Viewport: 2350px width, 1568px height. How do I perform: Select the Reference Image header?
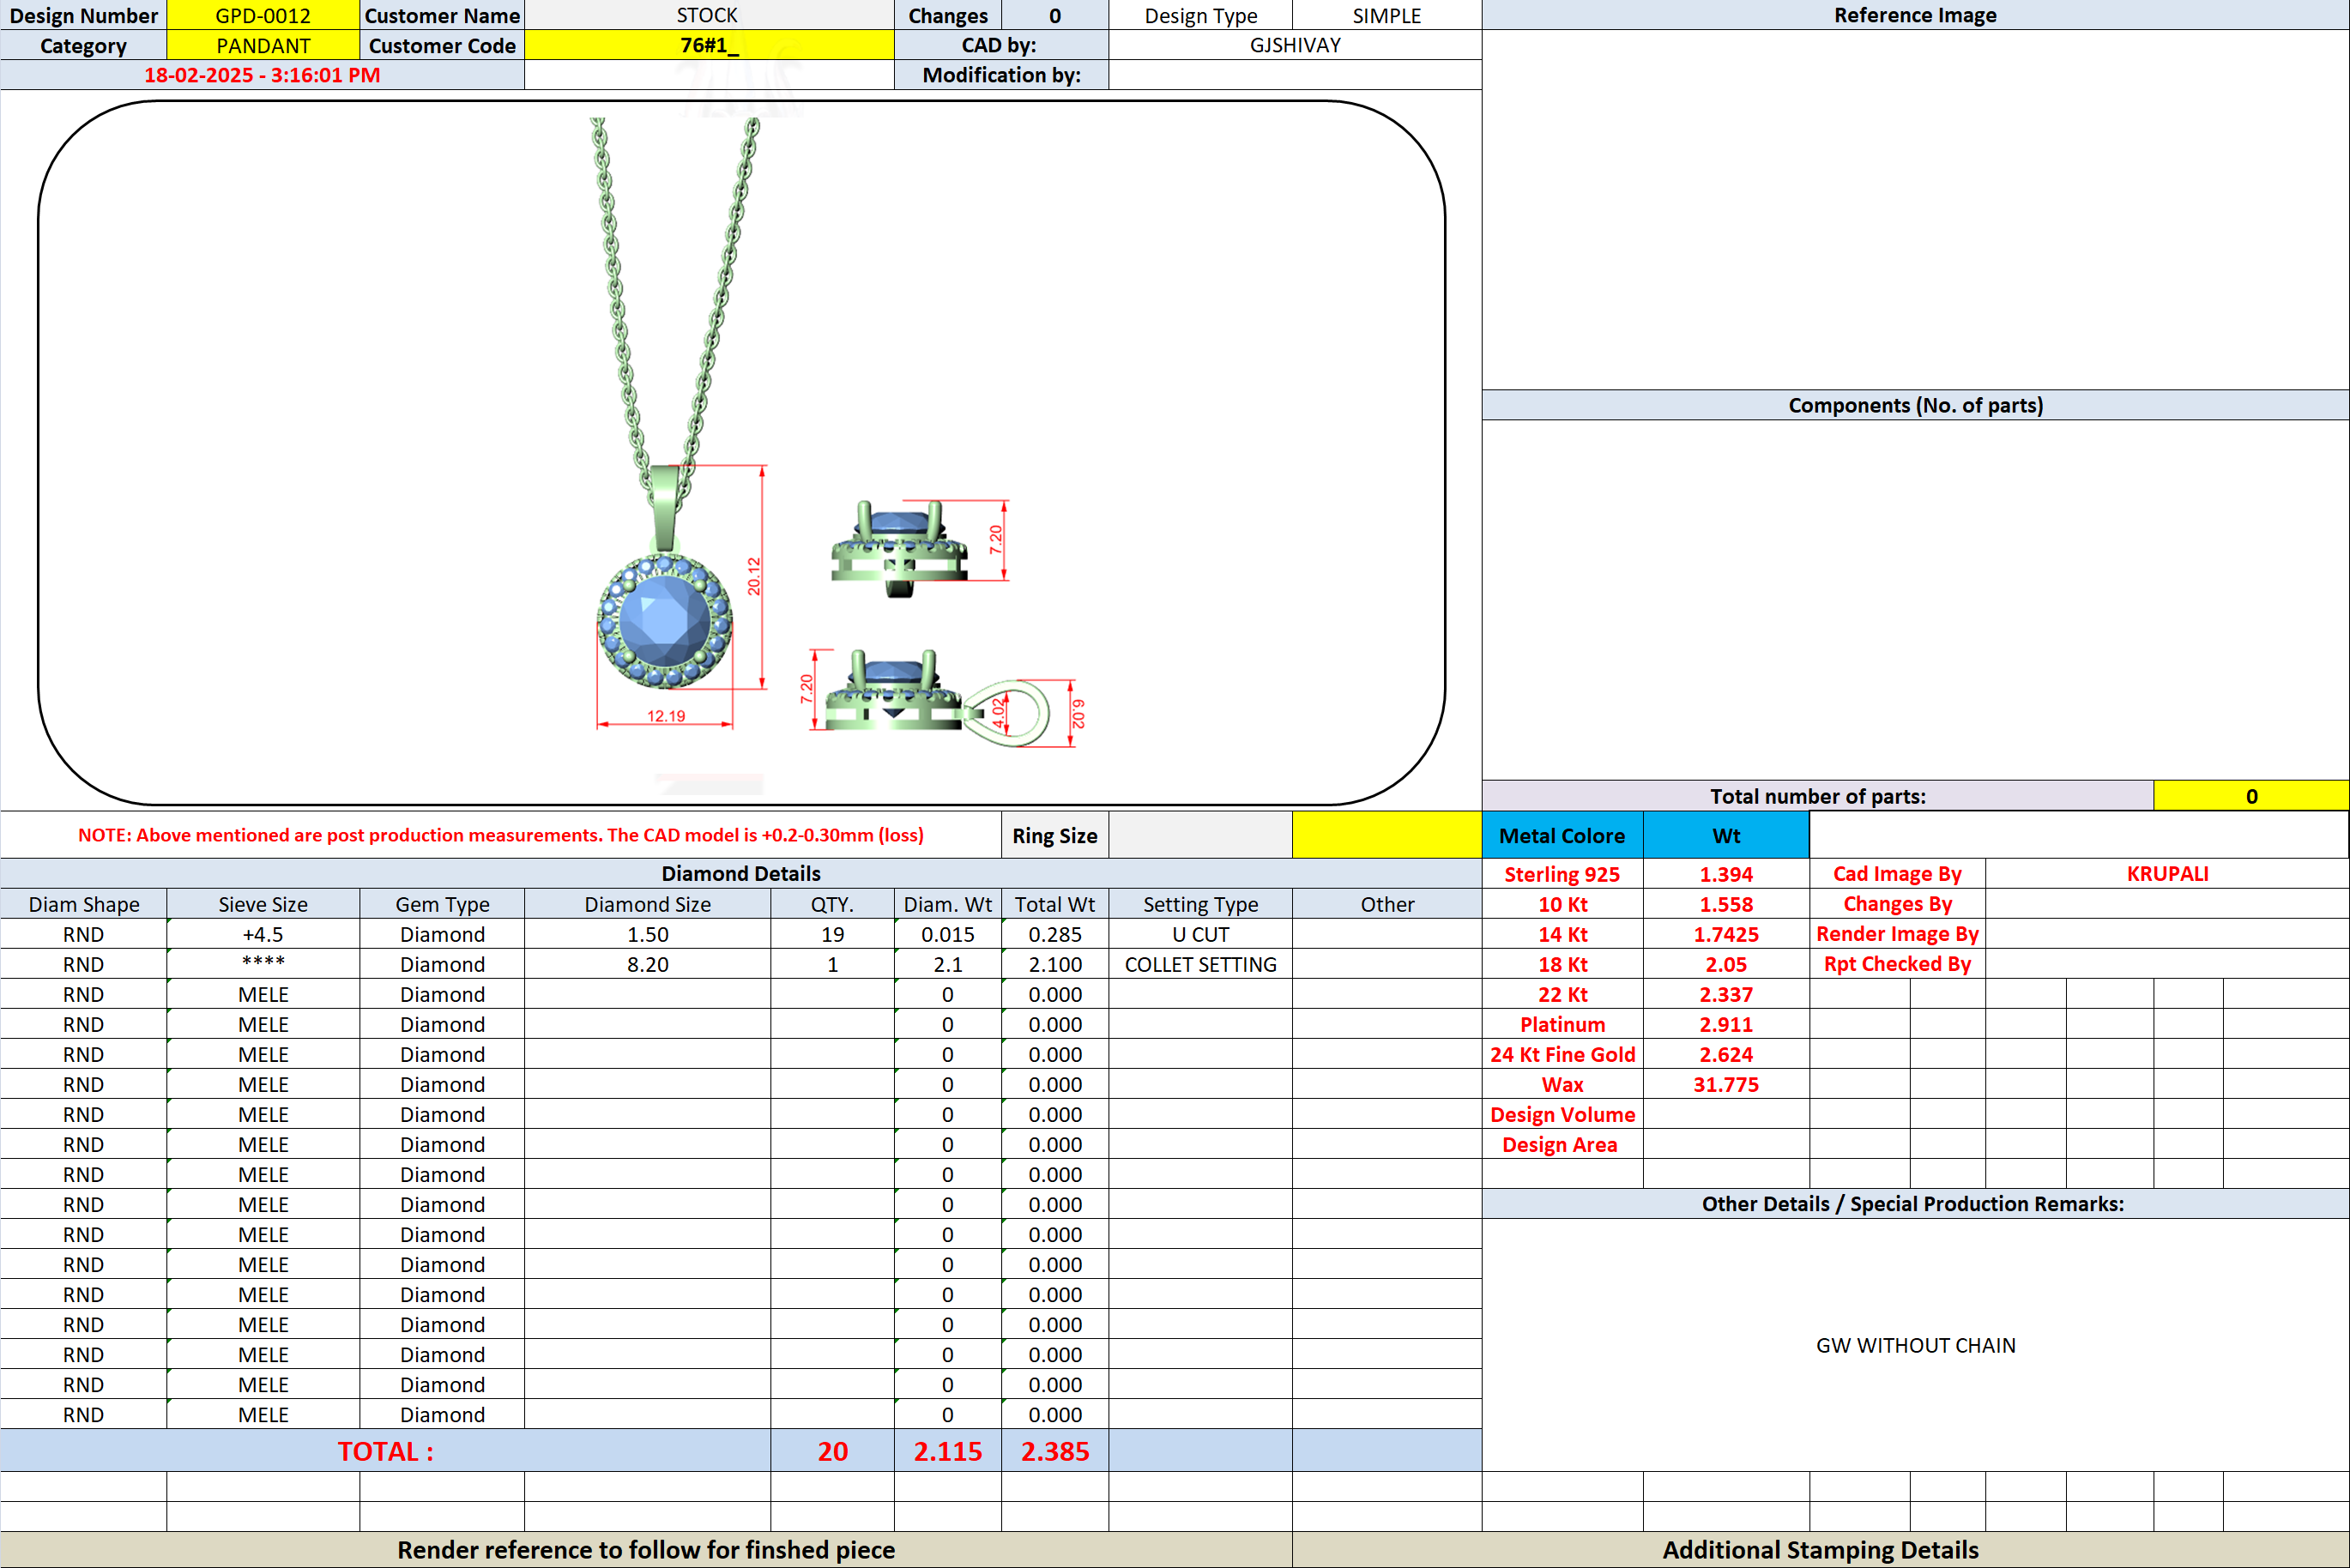click(1915, 15)
